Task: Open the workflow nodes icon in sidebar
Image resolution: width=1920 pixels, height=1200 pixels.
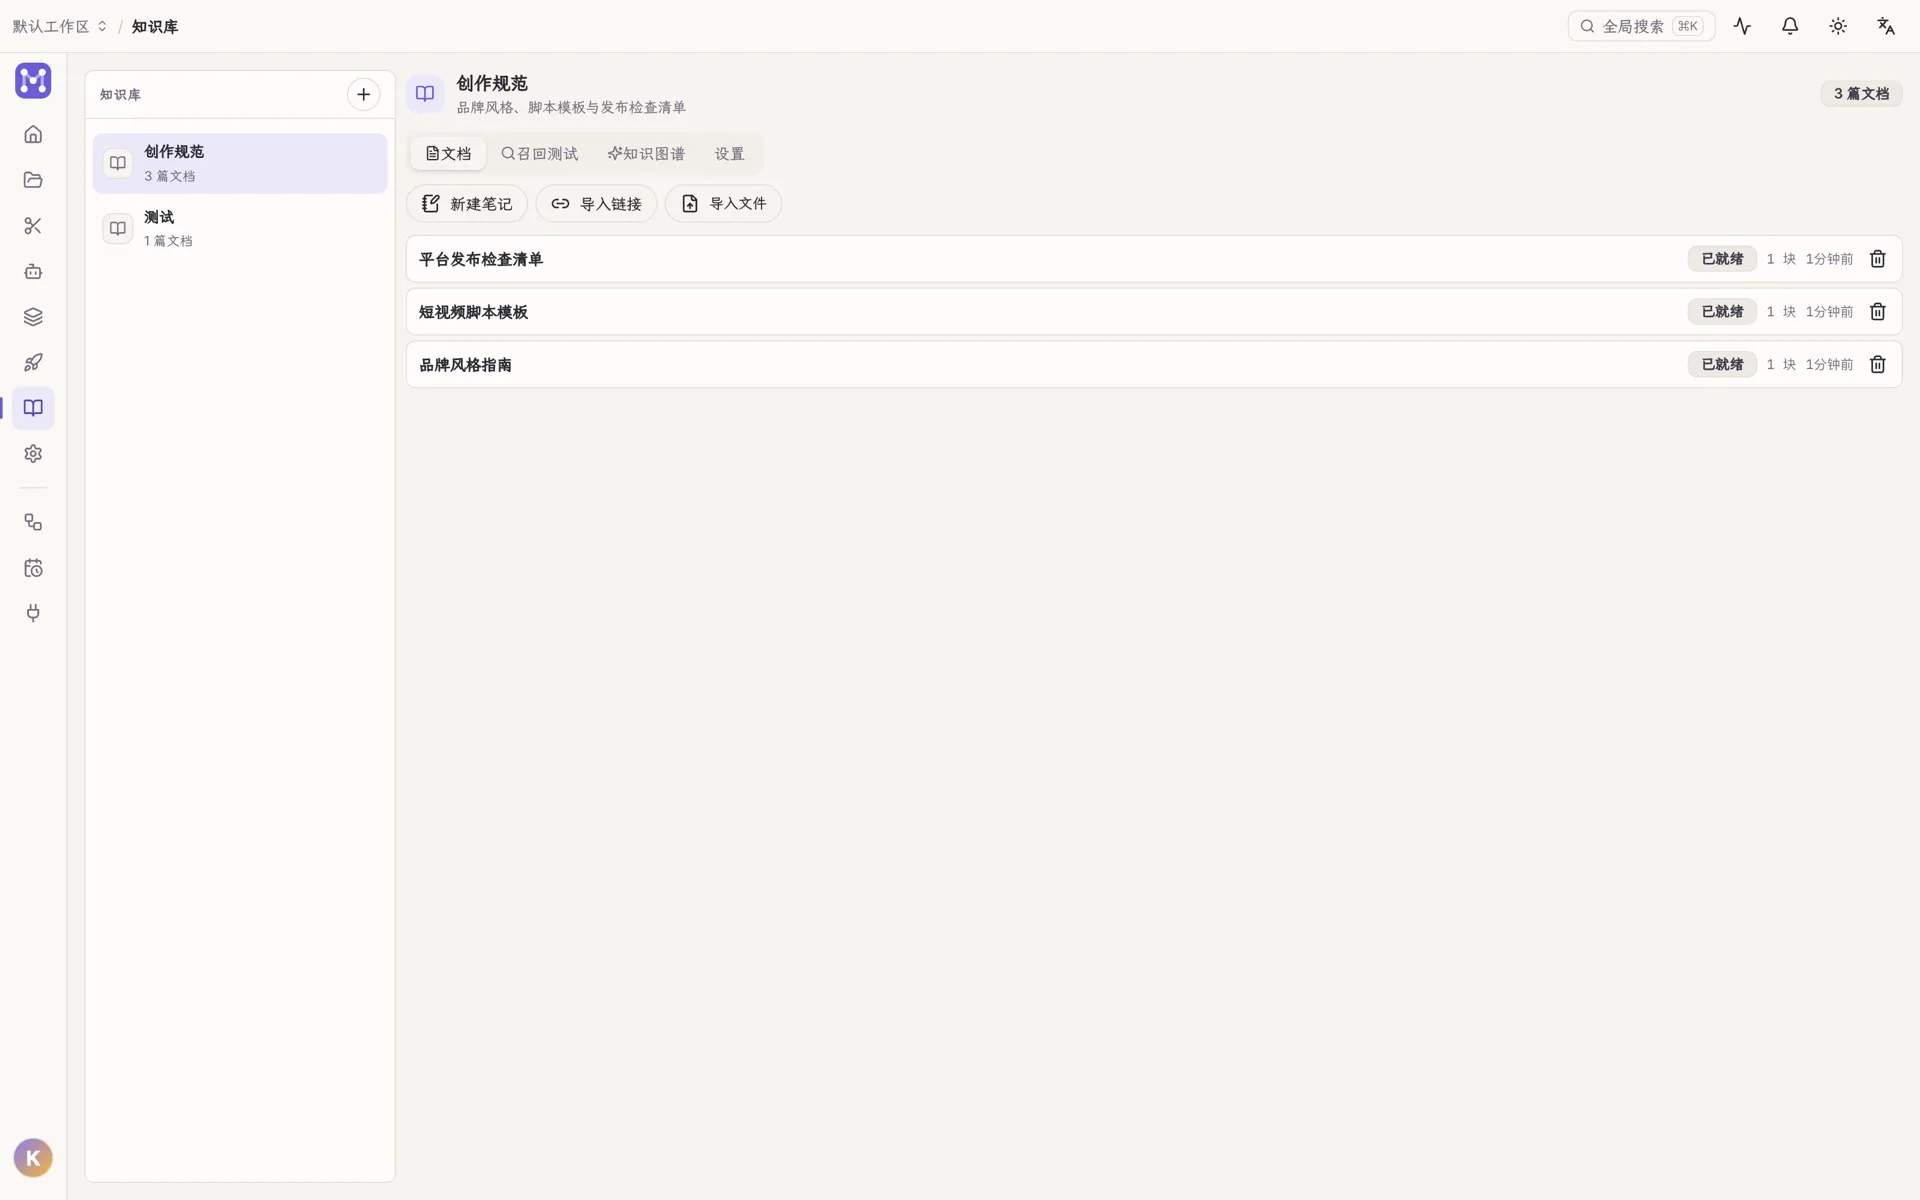Action: pyautogui.click(x=33, y=522)
